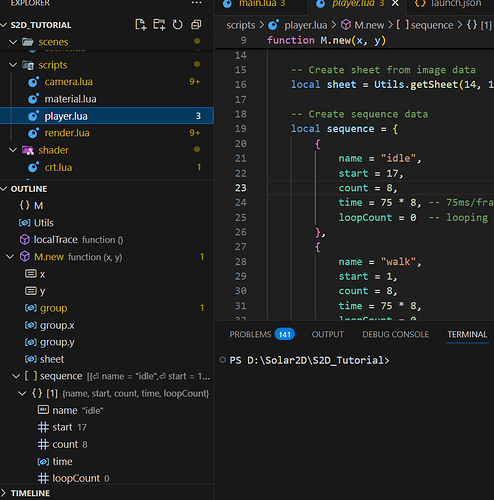Click the M.new cube icon in breadcrumbs
494x500 pixels.
coord(346,25)
